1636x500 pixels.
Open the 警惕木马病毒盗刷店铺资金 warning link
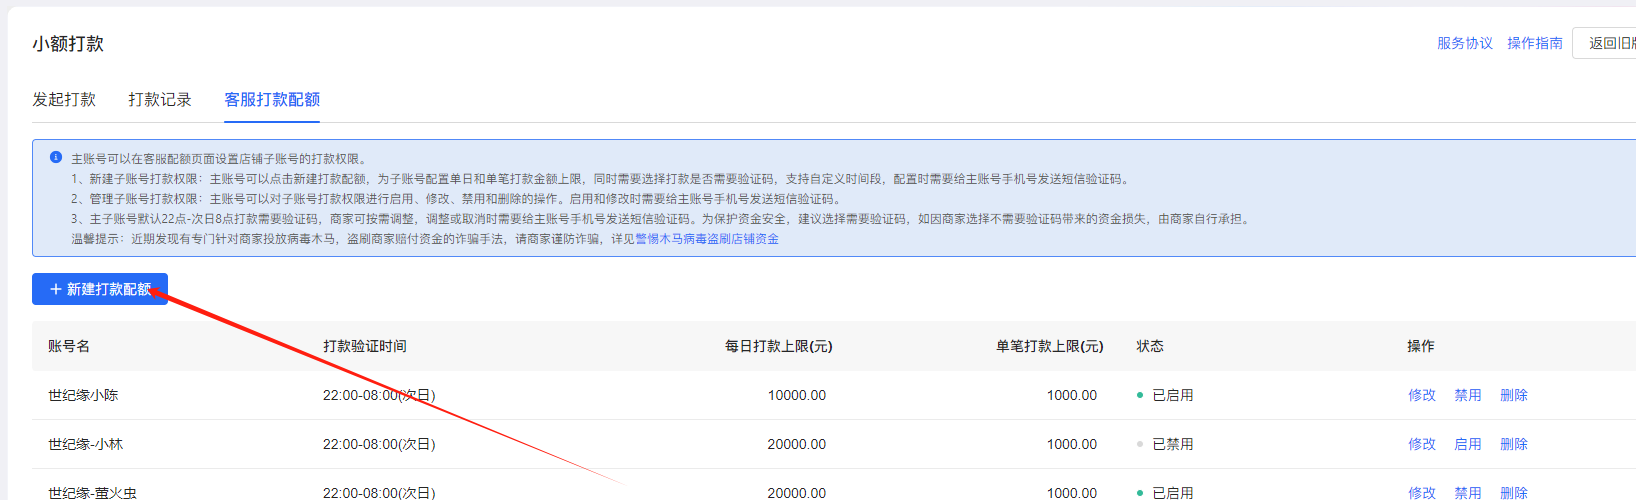707,239
